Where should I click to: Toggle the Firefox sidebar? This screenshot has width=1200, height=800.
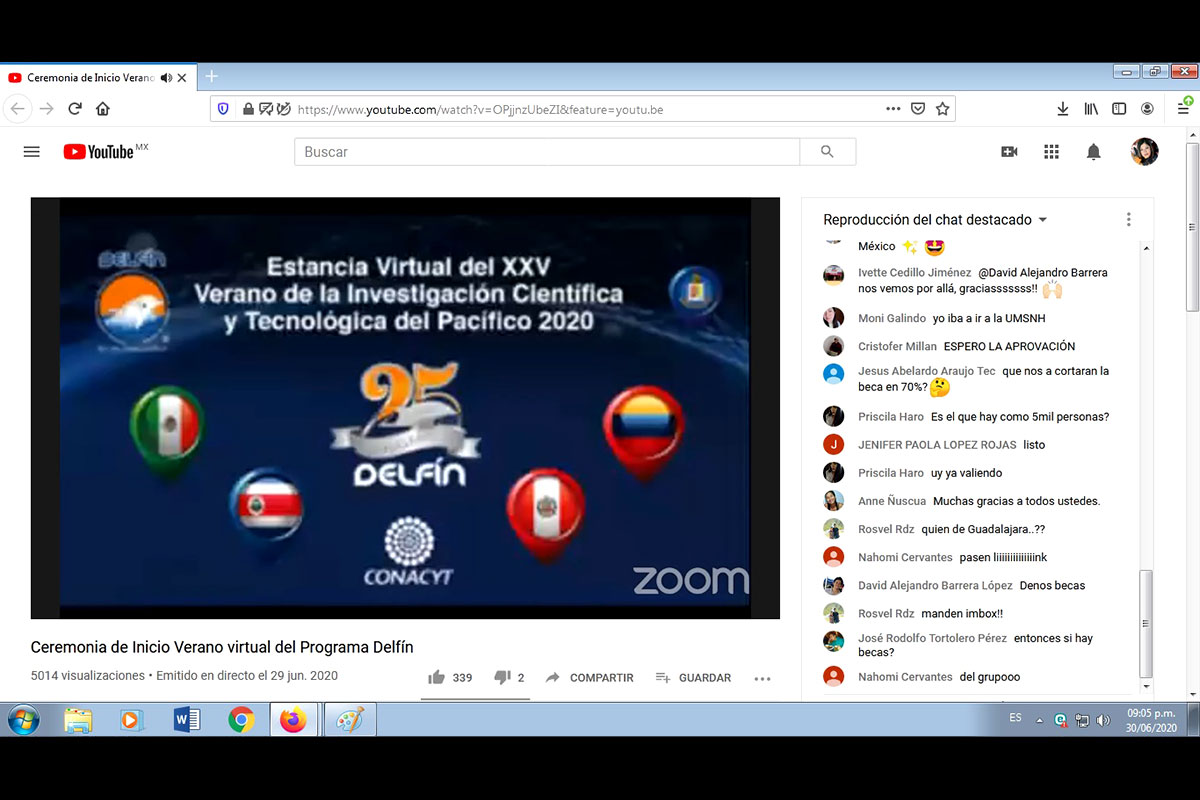(1119, 109)
